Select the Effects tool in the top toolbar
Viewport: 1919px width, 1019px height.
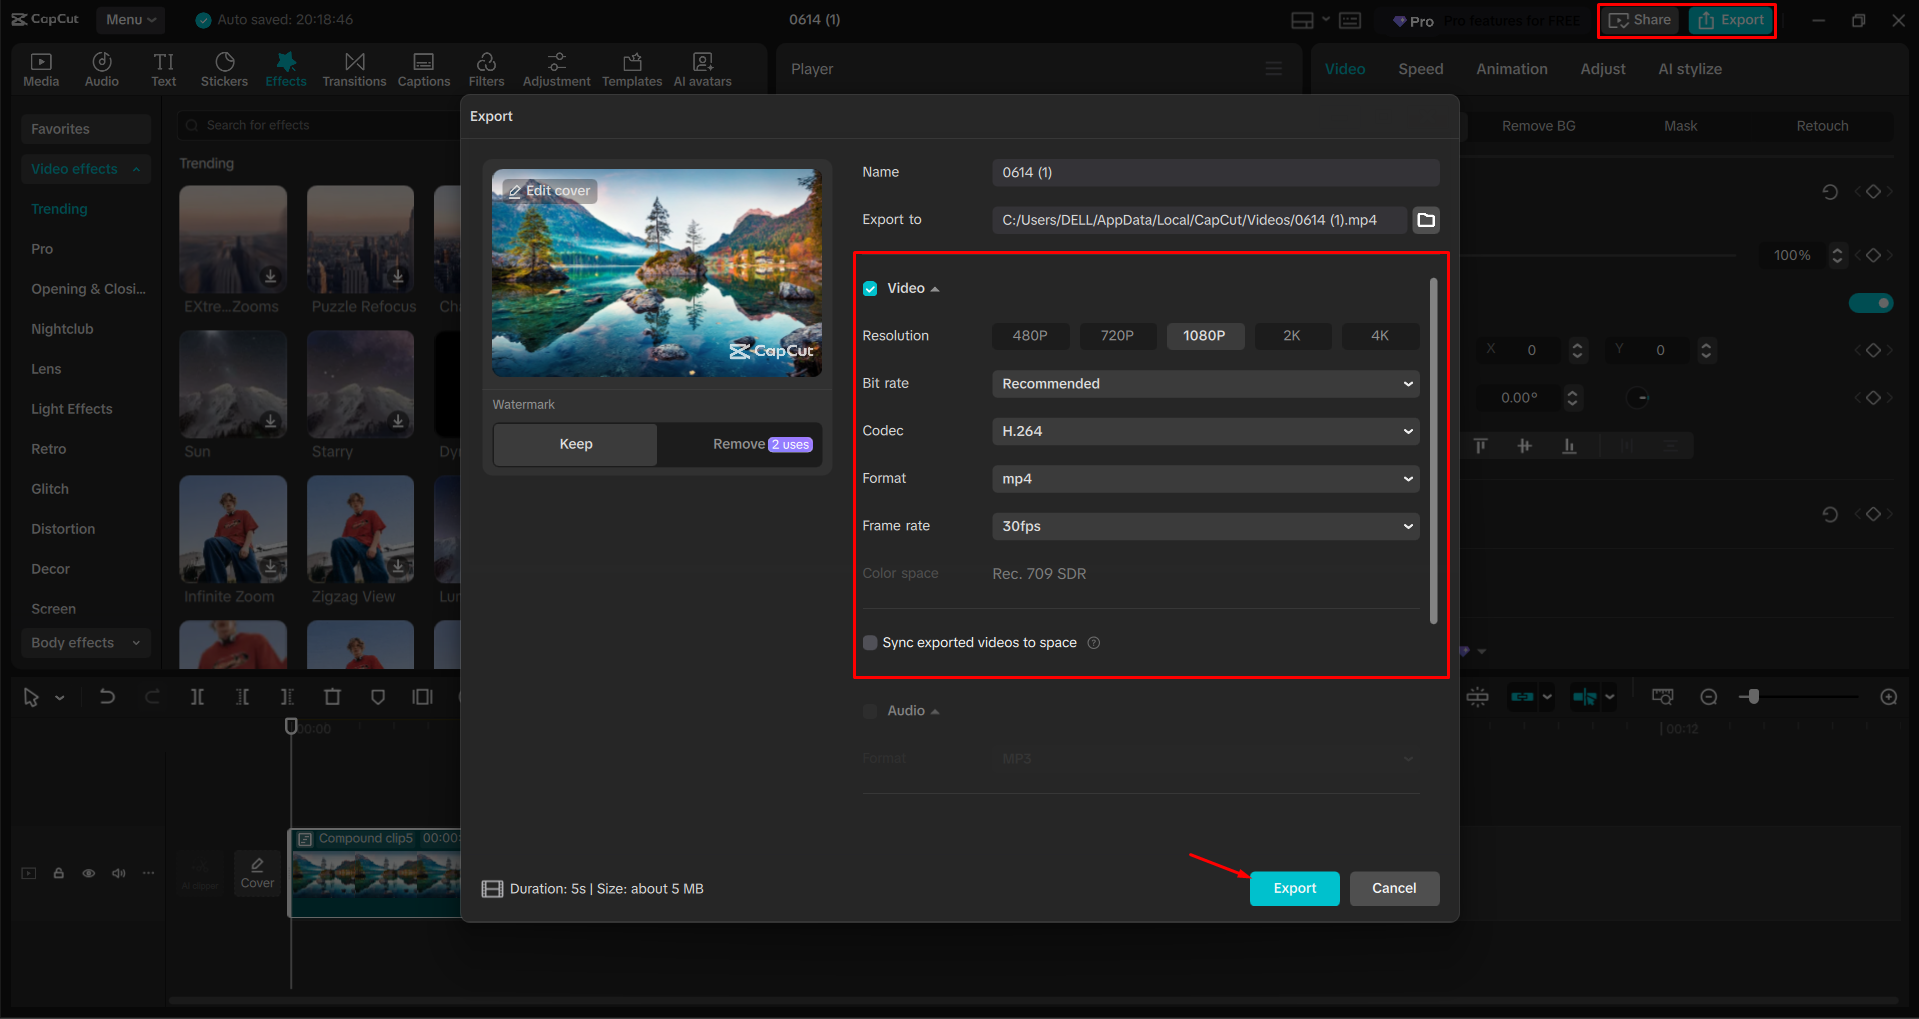click(x=286, y=68)
